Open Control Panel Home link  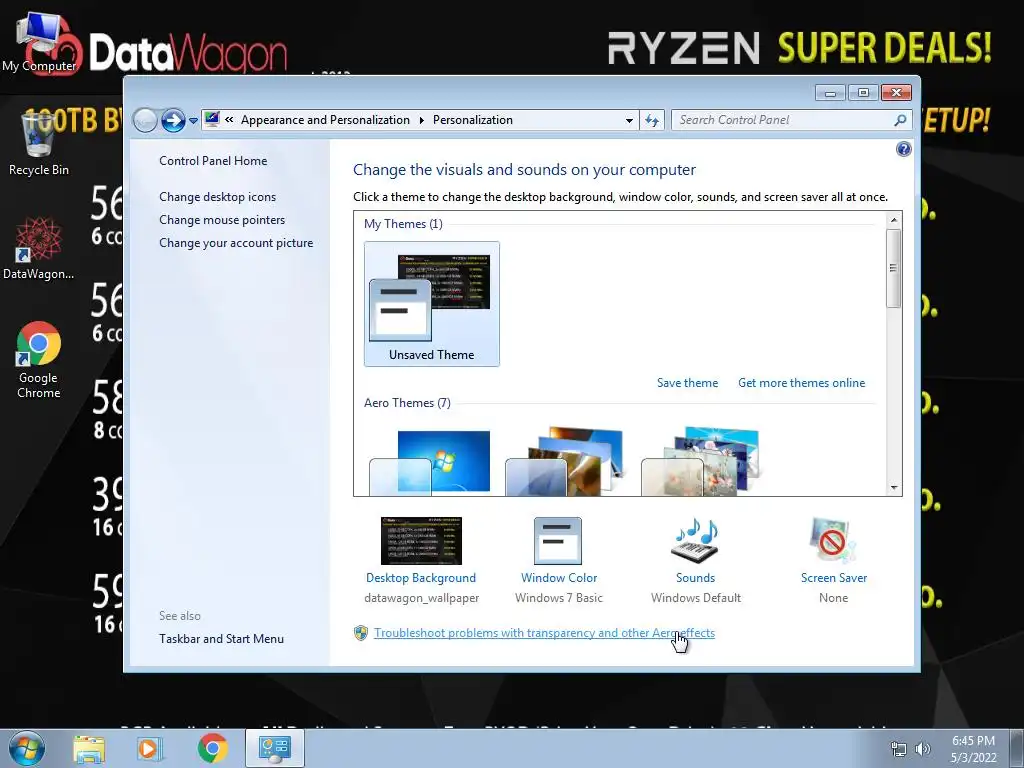point(213,161)
